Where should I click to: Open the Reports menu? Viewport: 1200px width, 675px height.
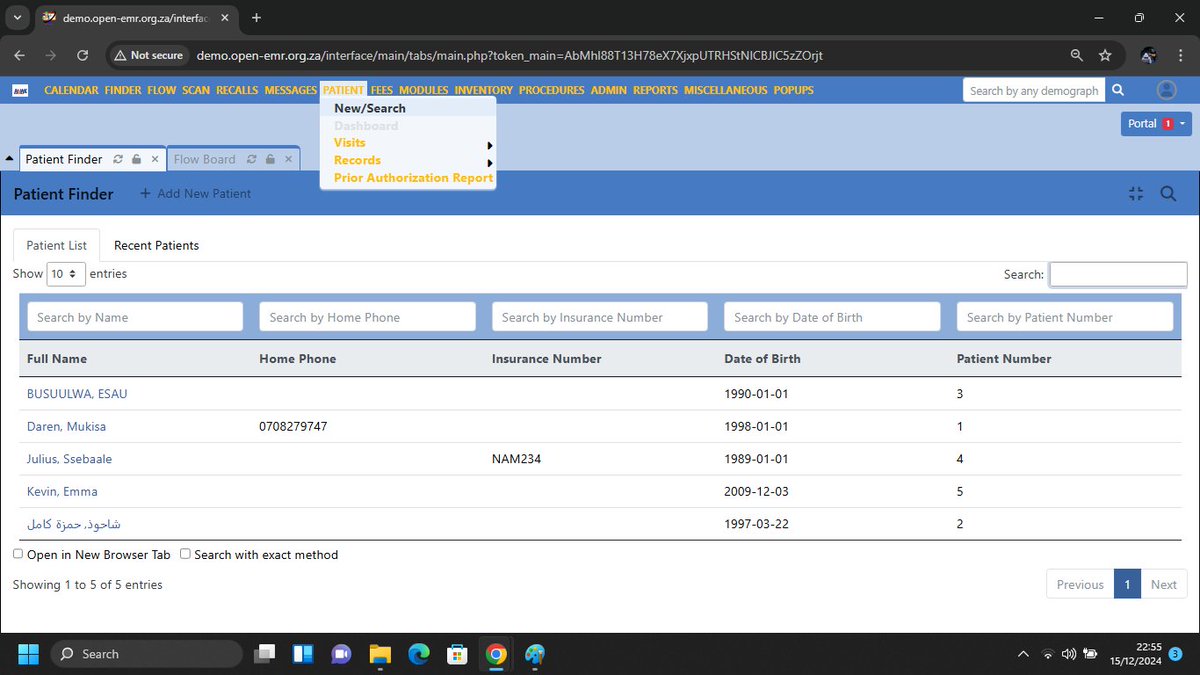655,90
